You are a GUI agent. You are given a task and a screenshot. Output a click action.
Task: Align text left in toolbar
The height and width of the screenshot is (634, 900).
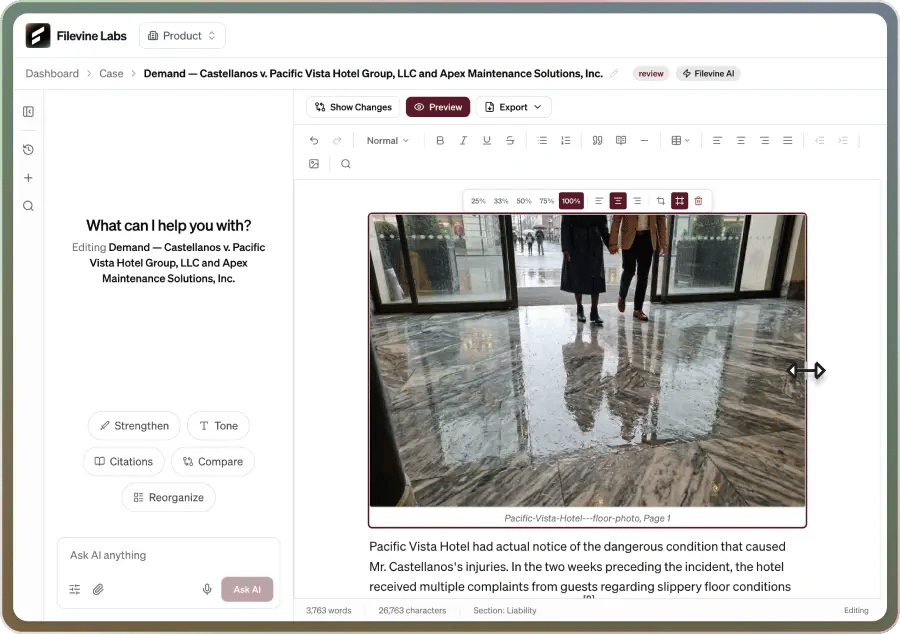(717, 141)
